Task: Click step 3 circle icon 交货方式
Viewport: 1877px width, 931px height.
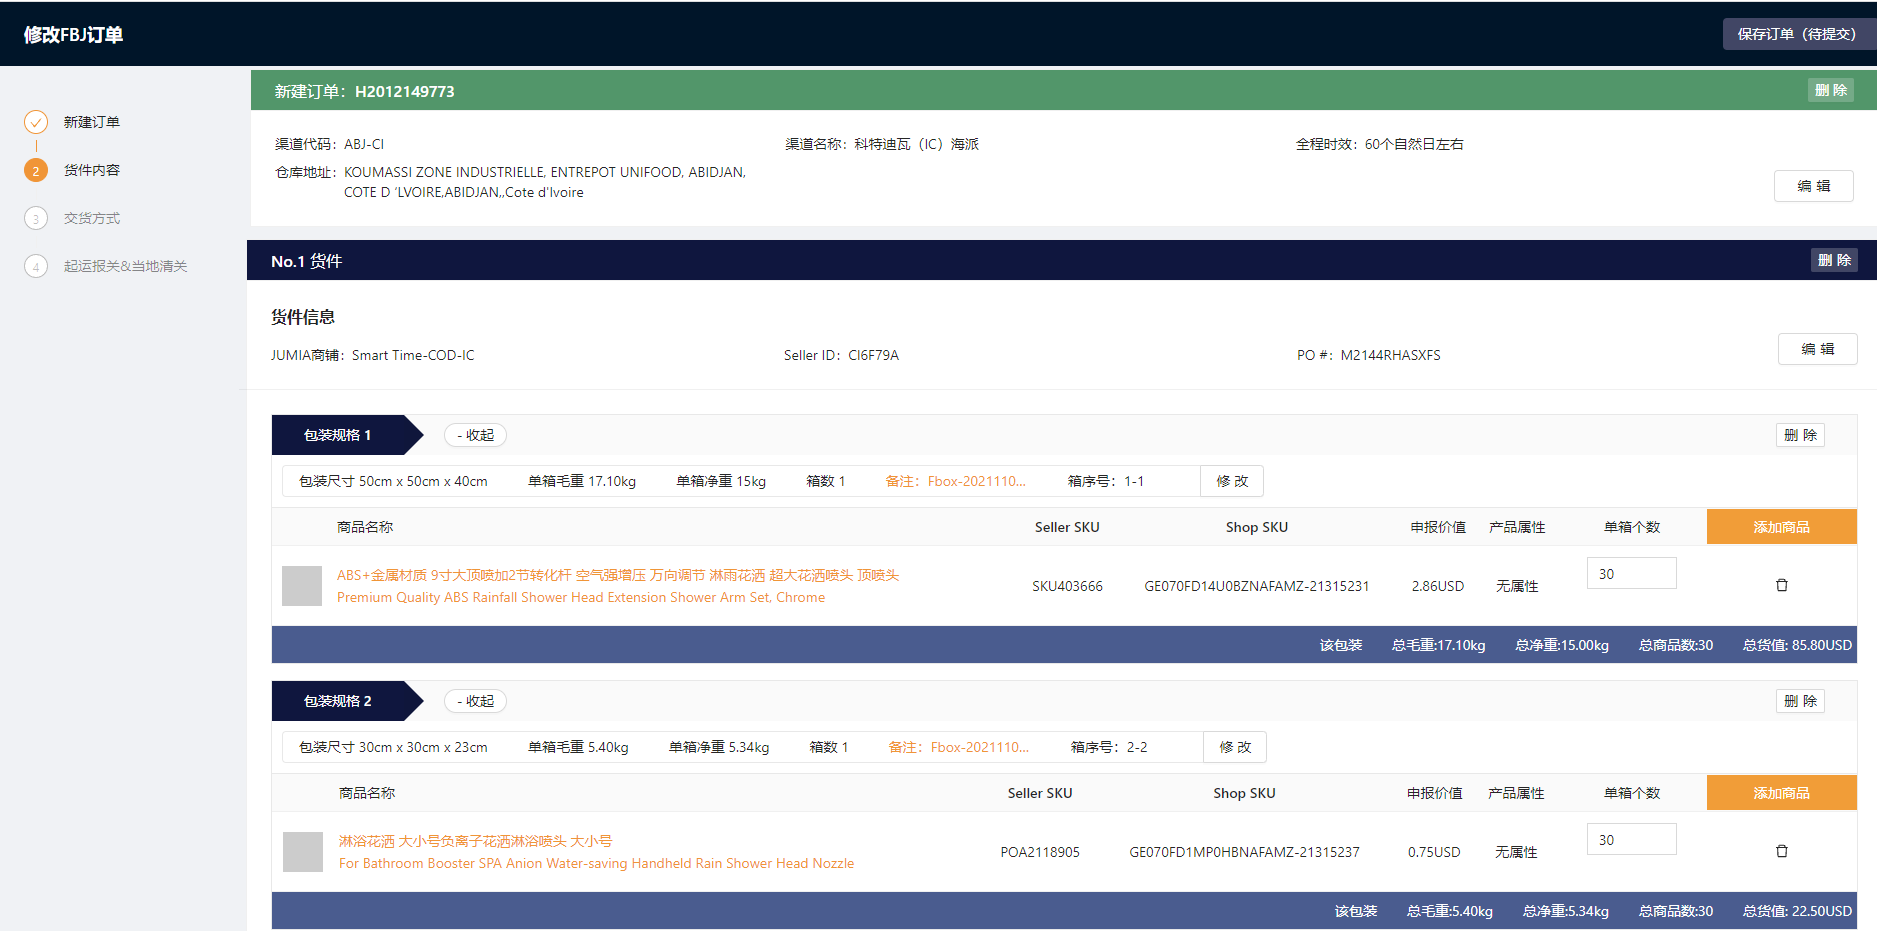Action: pos(36,218)
